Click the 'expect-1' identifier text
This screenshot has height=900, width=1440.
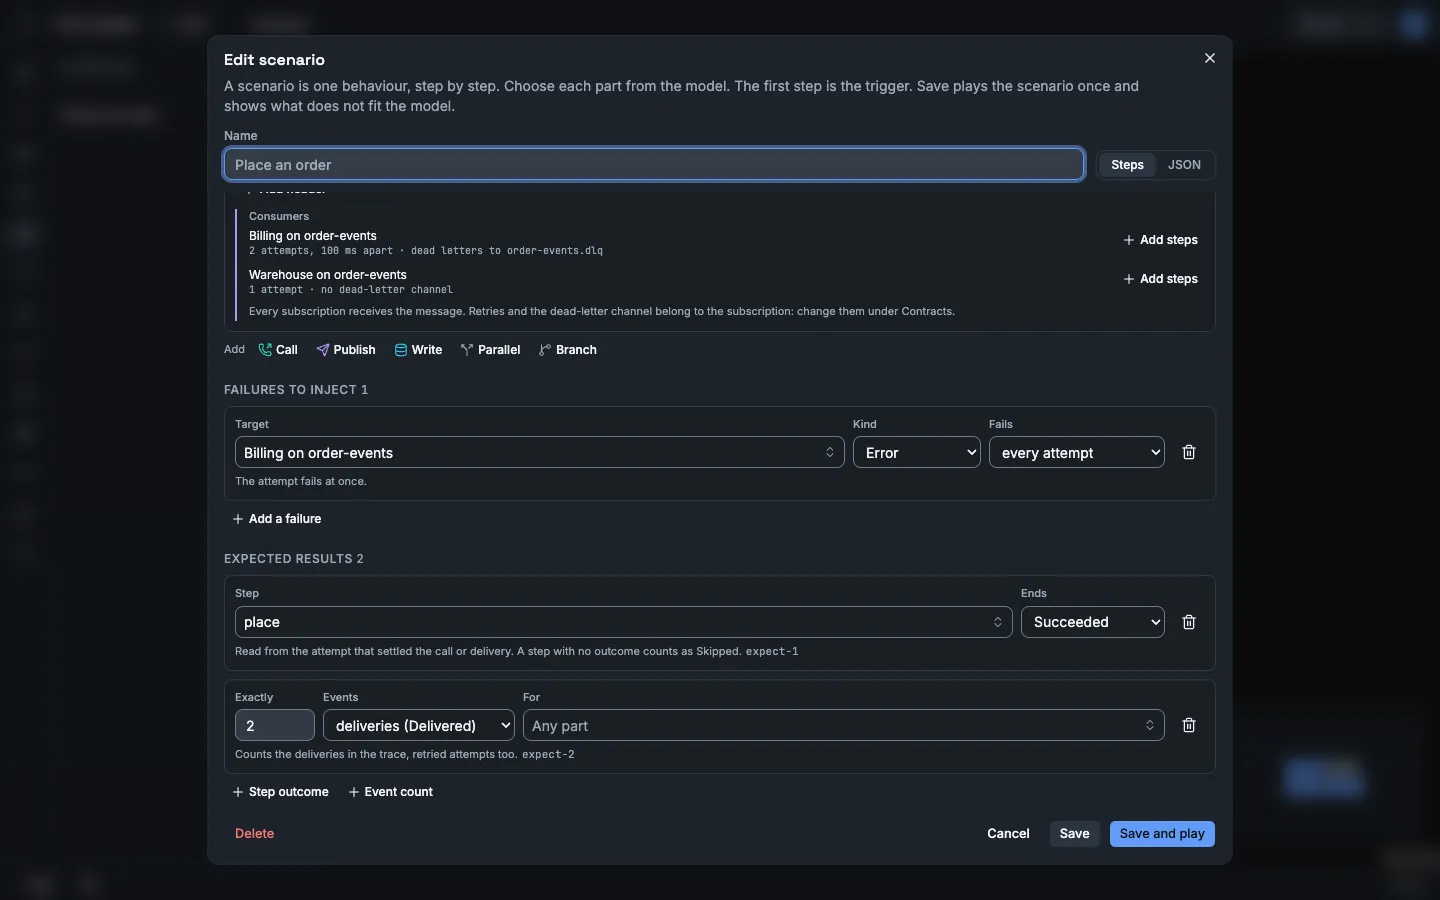772,651
